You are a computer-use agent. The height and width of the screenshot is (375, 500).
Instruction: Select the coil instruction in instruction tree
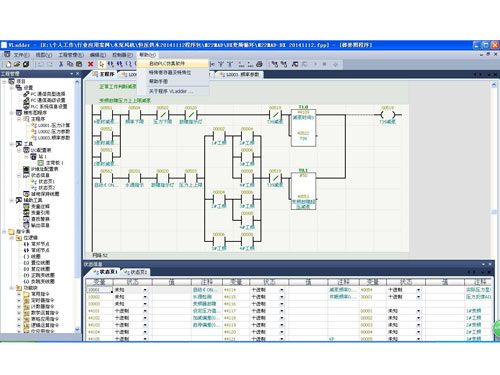coord(32,256)
